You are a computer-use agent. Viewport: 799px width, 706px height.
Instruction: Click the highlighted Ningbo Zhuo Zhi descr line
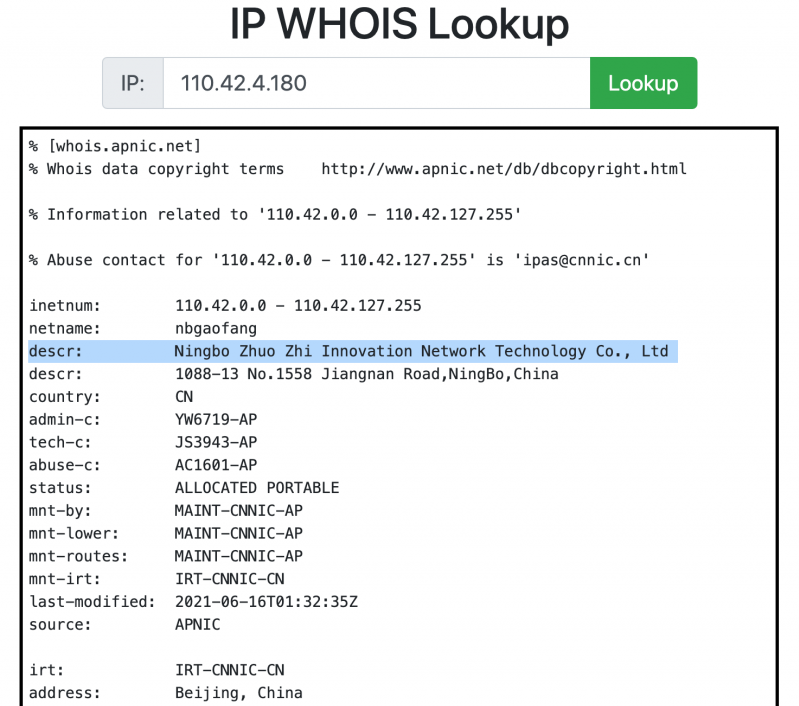point(421,351)
